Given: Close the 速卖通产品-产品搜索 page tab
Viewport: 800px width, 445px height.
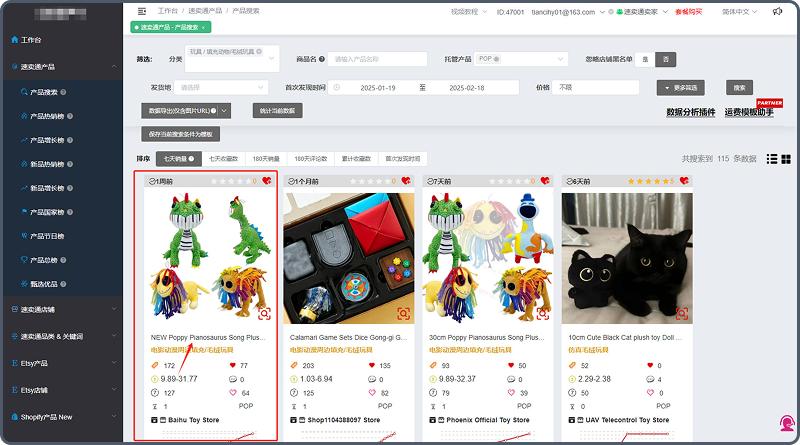Looking at the screenshot, I should point(203,28).
